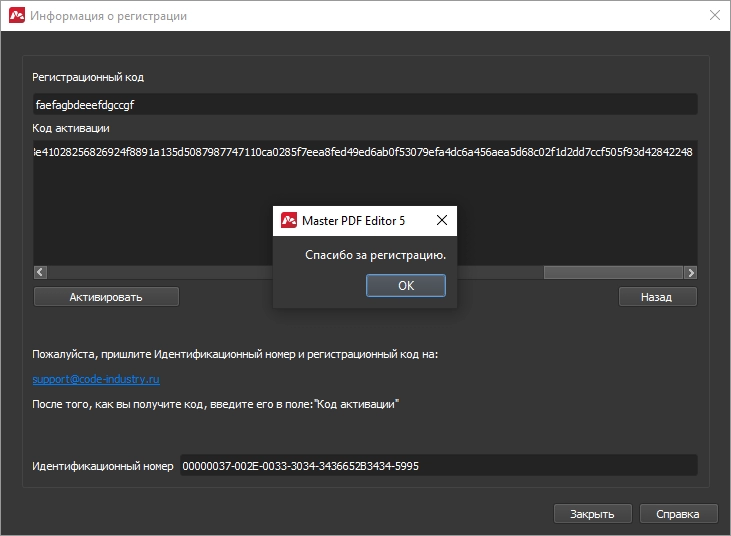Click the app icon in the message box title
The height and width of the screenshot is (536, 731).
[x=289, y=220]
